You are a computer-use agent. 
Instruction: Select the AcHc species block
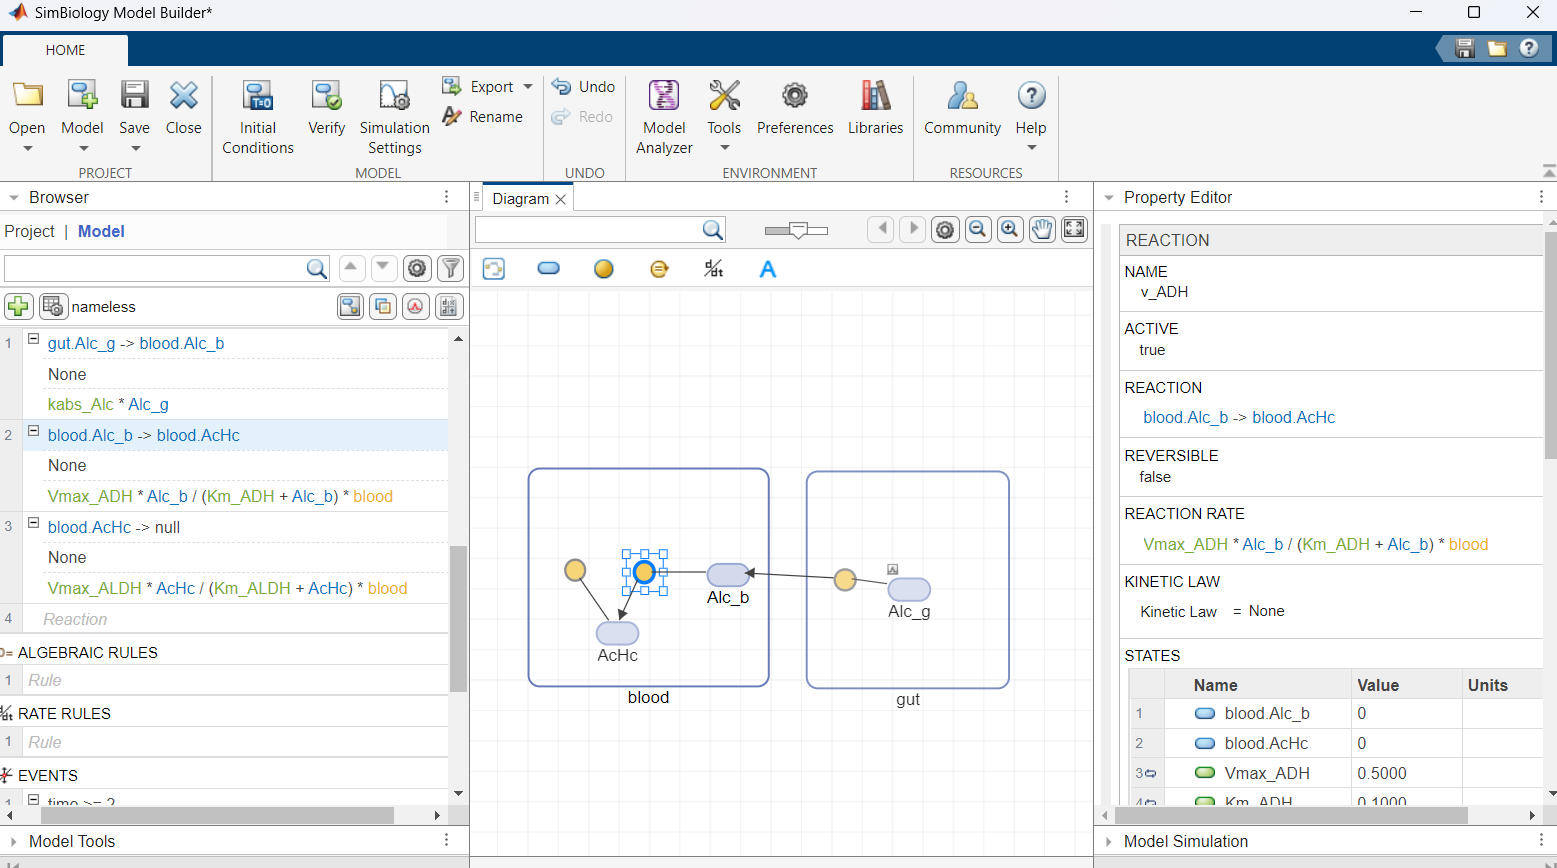(617, 633)
